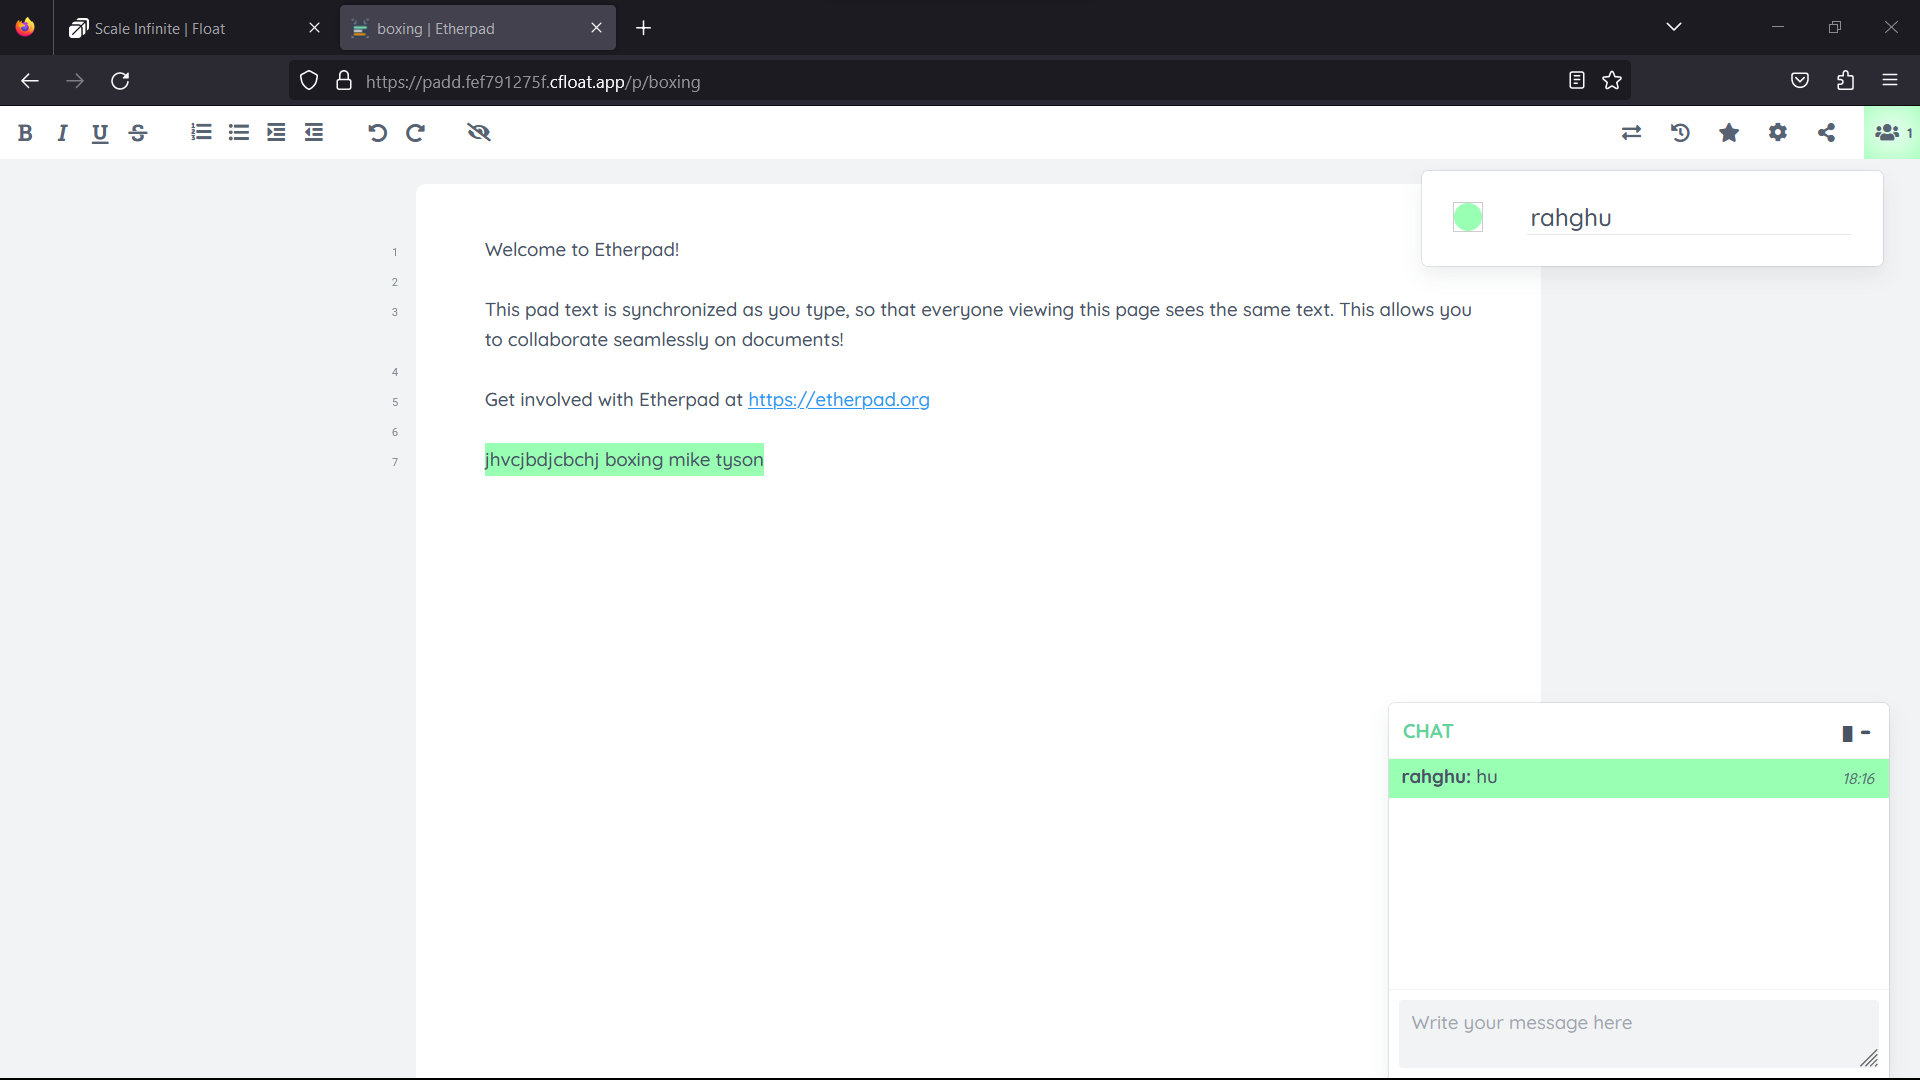The image size is (1920, 1080).
Task: Go back to previous page
Action: pyautogui.click(x=30, y=81)
